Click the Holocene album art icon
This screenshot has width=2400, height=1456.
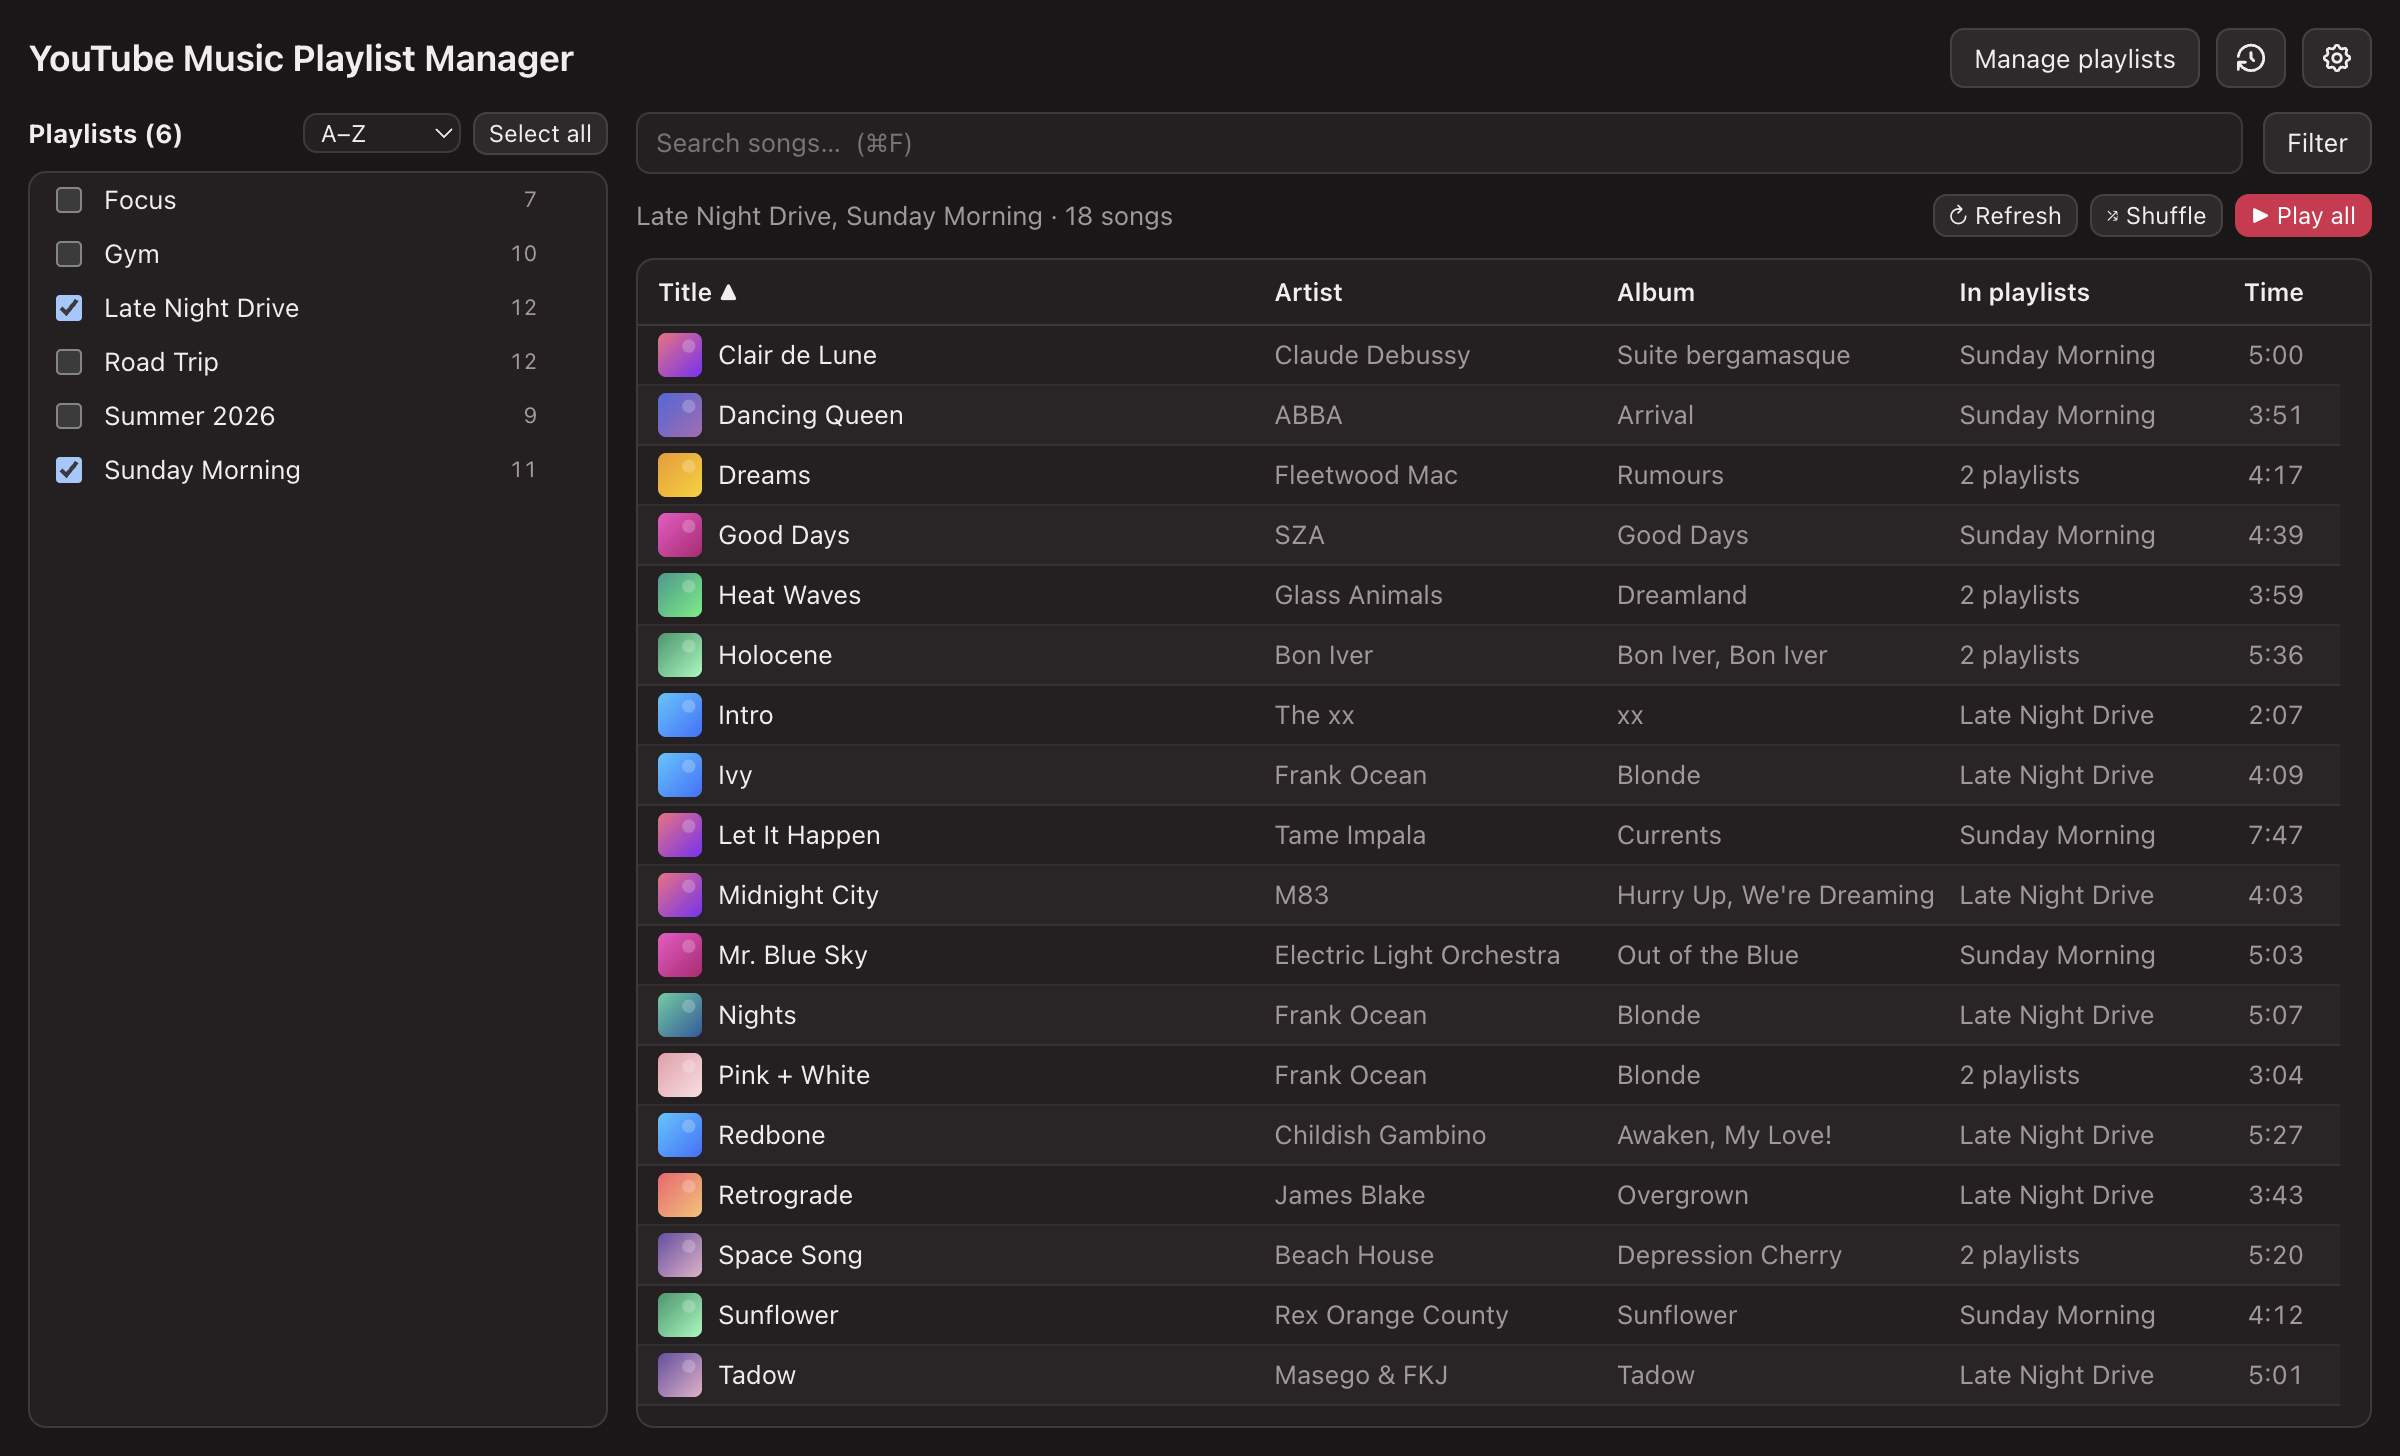click(680, 655)
